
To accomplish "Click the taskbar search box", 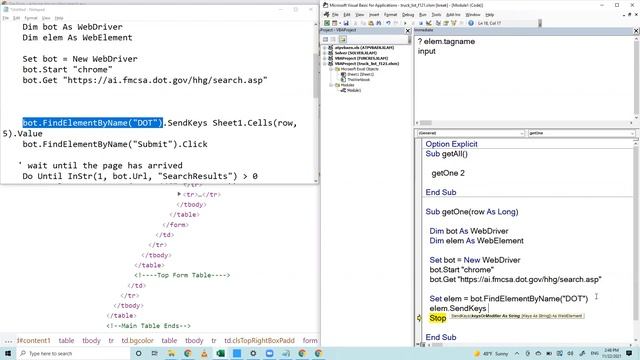I will tap(73, 353).
